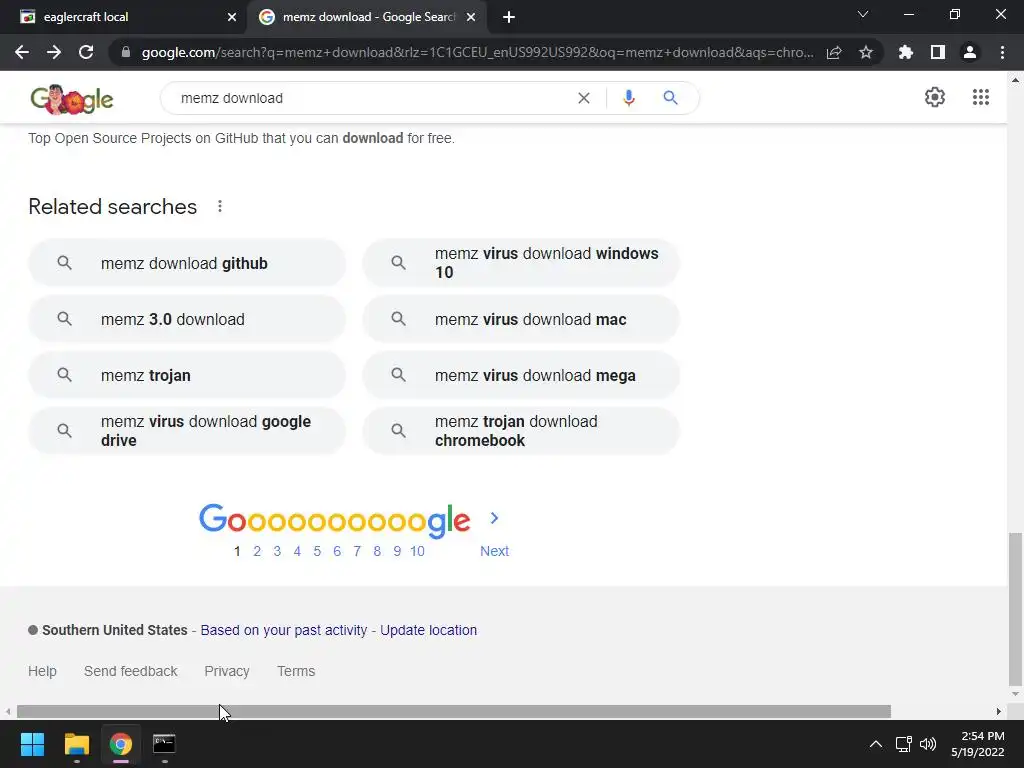Reload the page with the refresh icon

86,53
